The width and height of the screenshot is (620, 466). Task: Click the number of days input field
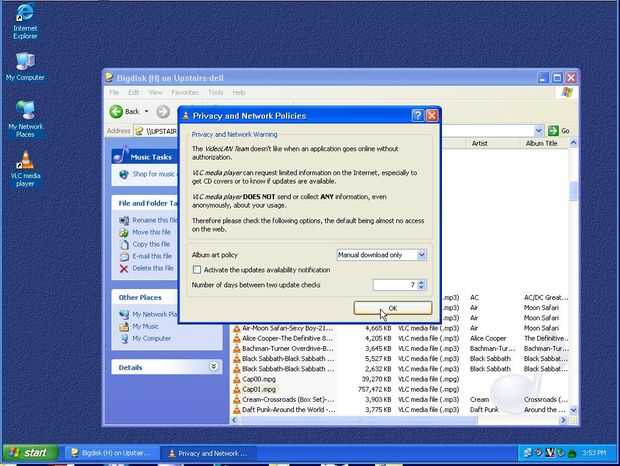coord(395,285)
